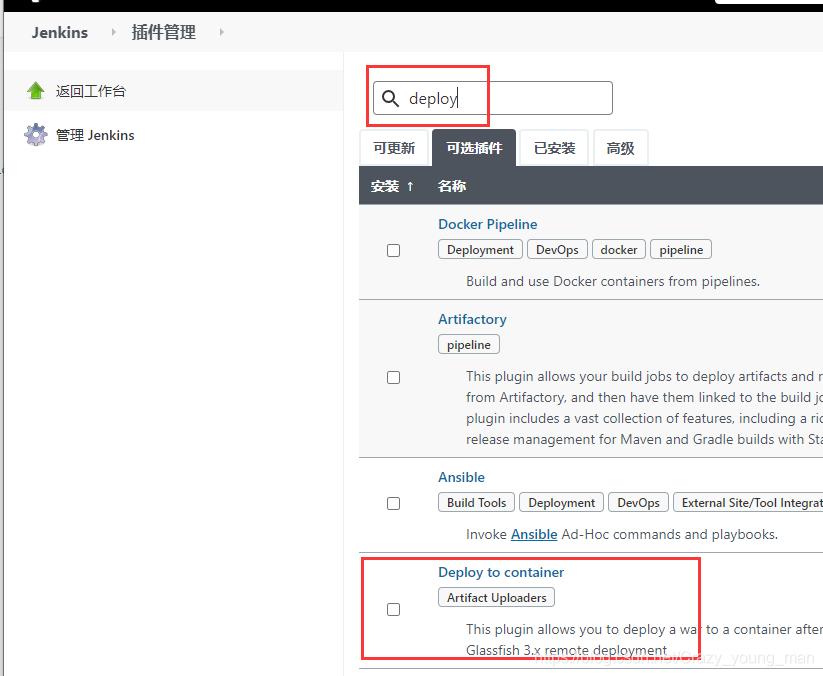Viewport: 823px width, 676px height.
Task: Click the green up-arrow return icon
Action: pyautogui.click(x=36, y=91)
